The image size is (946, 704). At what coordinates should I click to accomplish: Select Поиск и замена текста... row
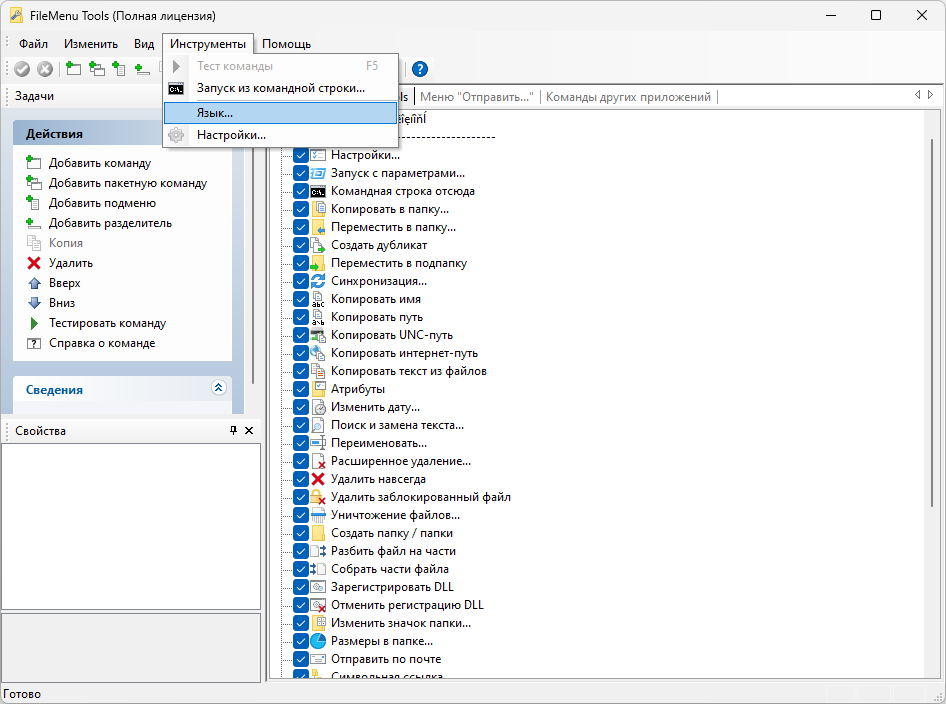point(398,425)
